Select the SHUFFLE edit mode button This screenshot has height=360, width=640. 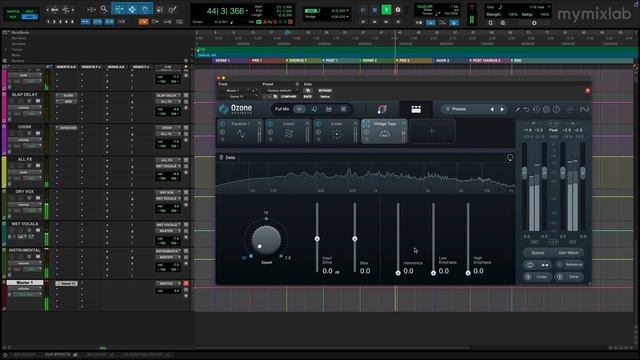tap(13, 11)
